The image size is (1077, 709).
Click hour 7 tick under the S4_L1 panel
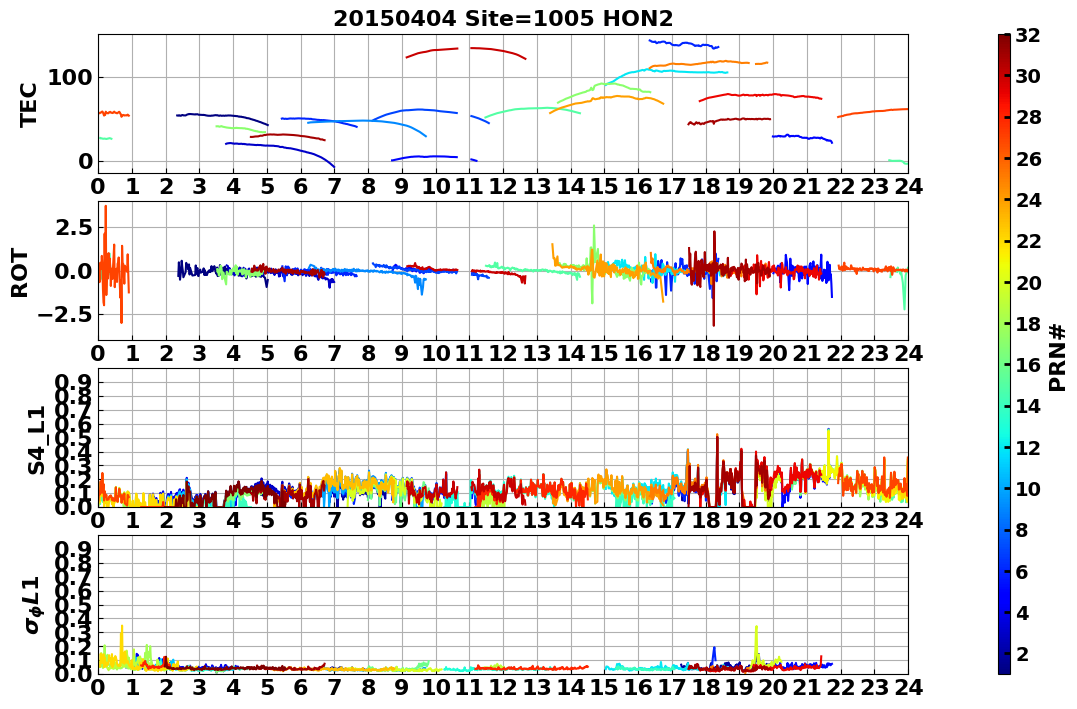335,520
